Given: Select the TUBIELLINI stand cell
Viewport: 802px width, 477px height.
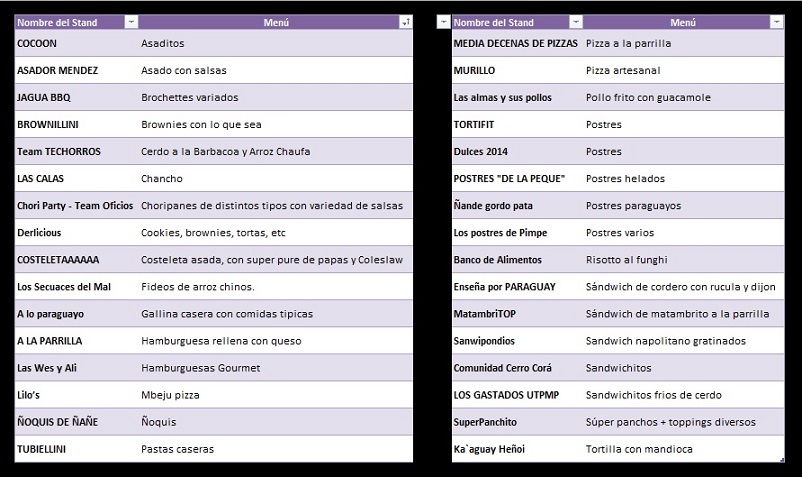Looking at the screenshot, I should coord(76,449).
